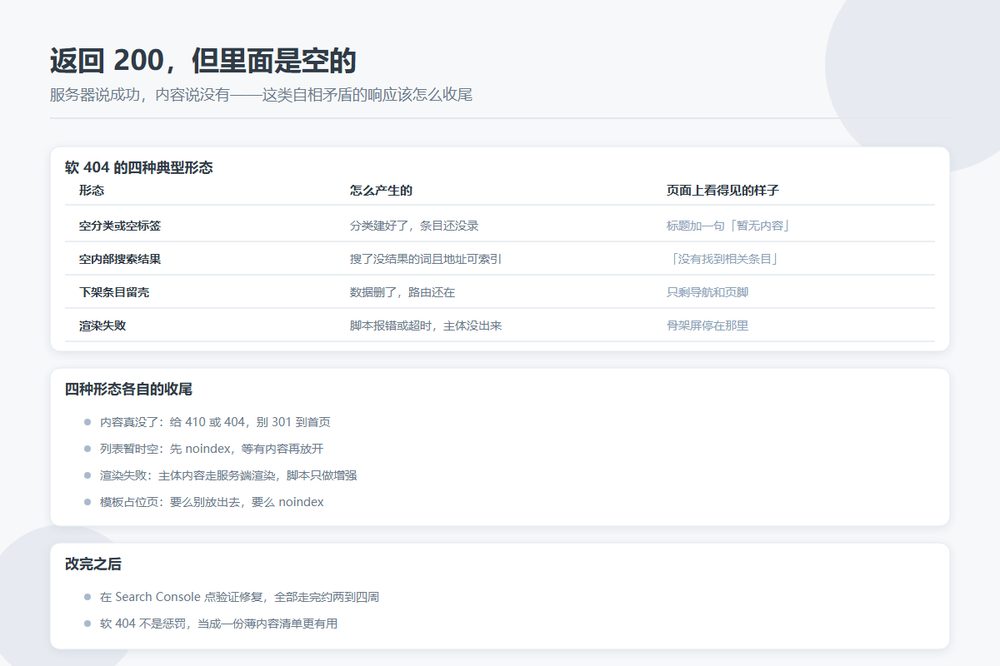Select the cell 空内部搜索结果
Image resolution: width=1000 pixels, height=666 pixels.
tap(120, 259)
